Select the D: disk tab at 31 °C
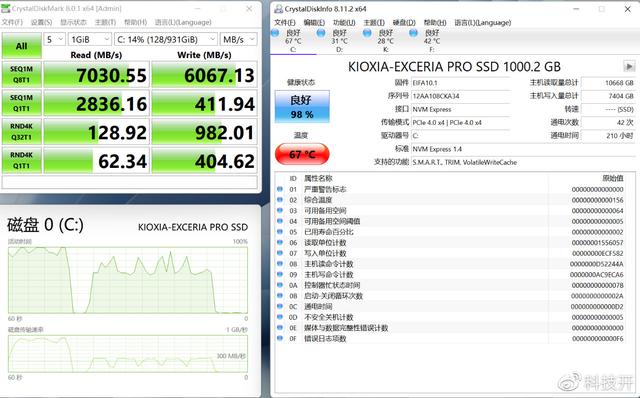Viewport: 640px width, 398px height. click(x=339, y=41)
